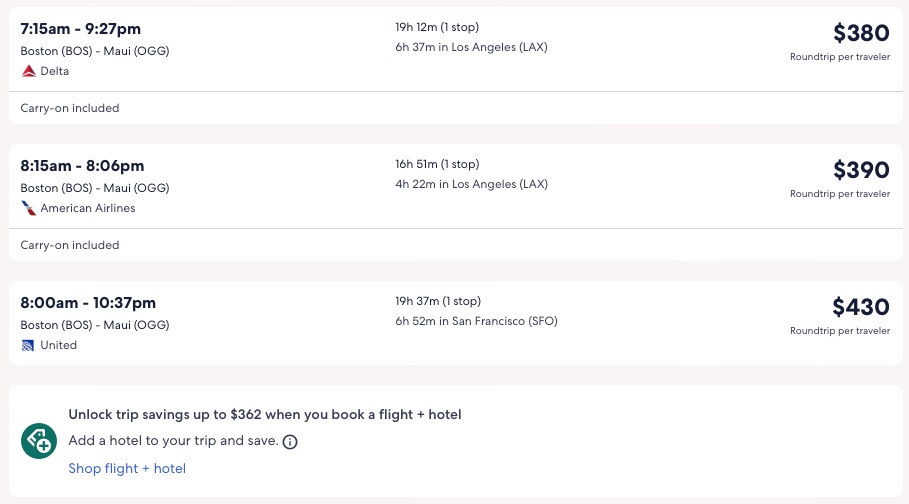
Task: Click the Unlock trip savings up to $362 heading
Action: 265,414
